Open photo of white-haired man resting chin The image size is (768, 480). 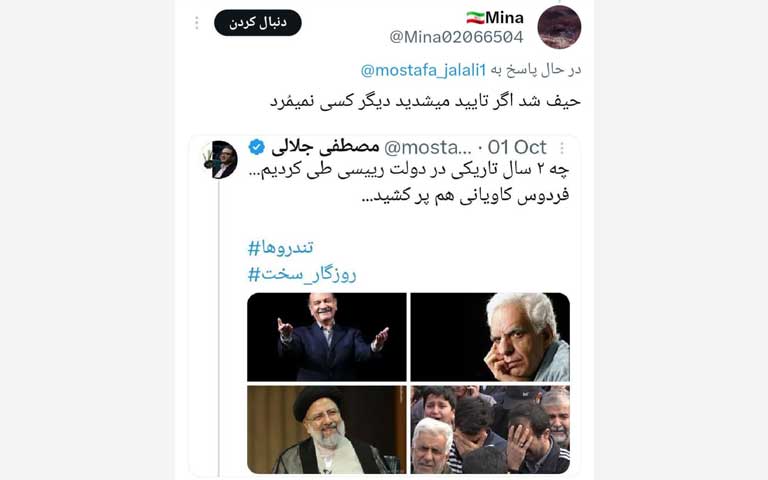click(490, 337)
